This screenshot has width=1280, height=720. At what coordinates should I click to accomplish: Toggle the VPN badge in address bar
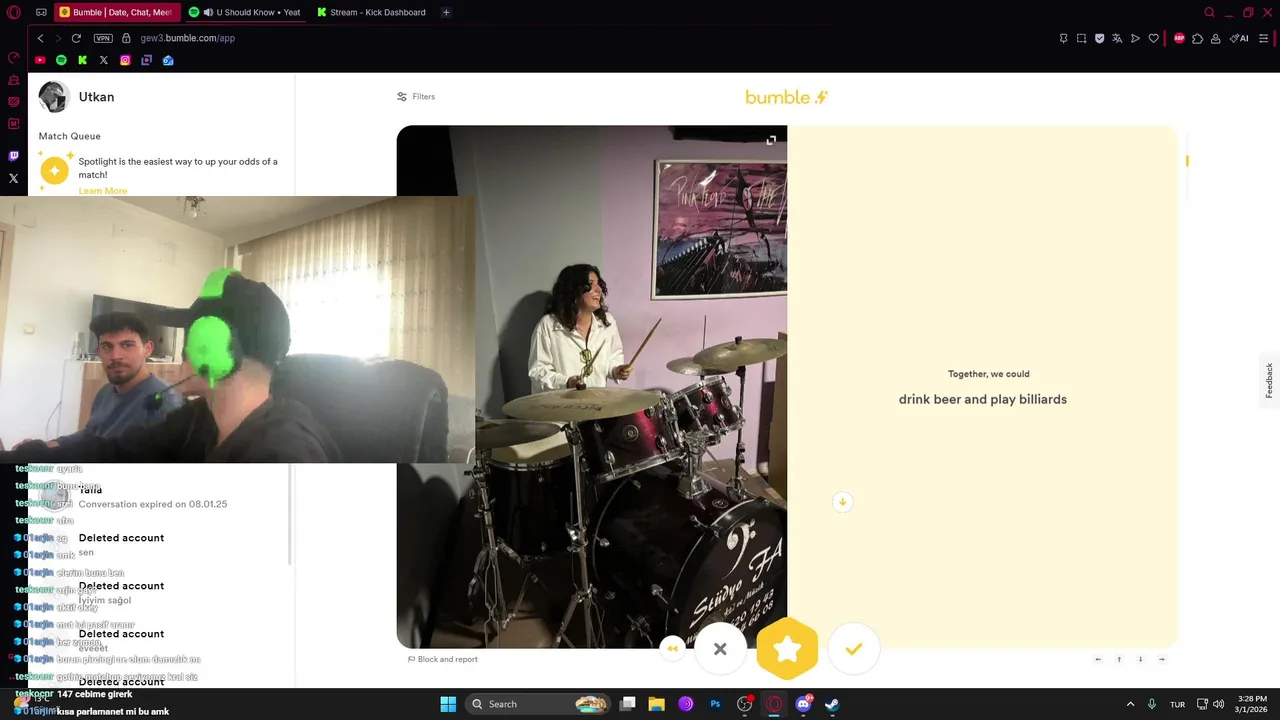(x=103, y=38)
